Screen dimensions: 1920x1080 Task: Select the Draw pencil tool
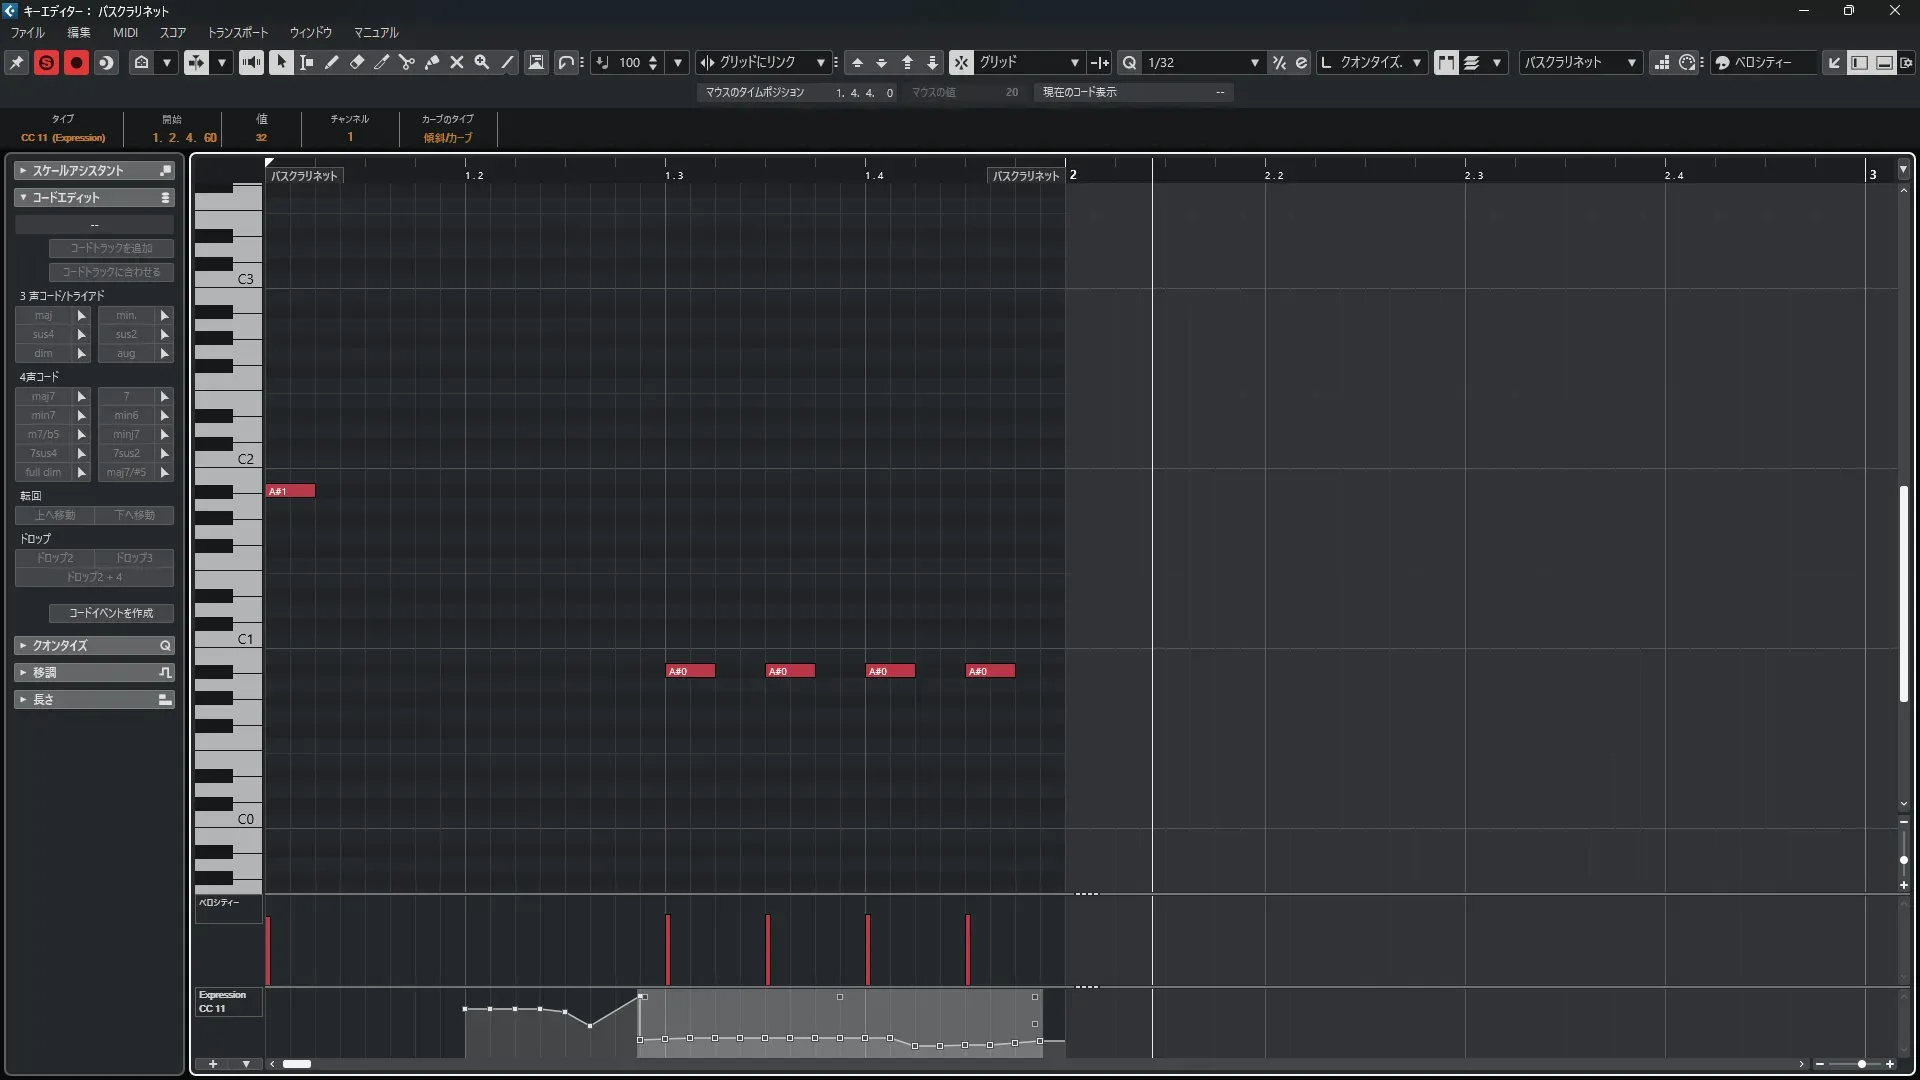tap(332, 62)
